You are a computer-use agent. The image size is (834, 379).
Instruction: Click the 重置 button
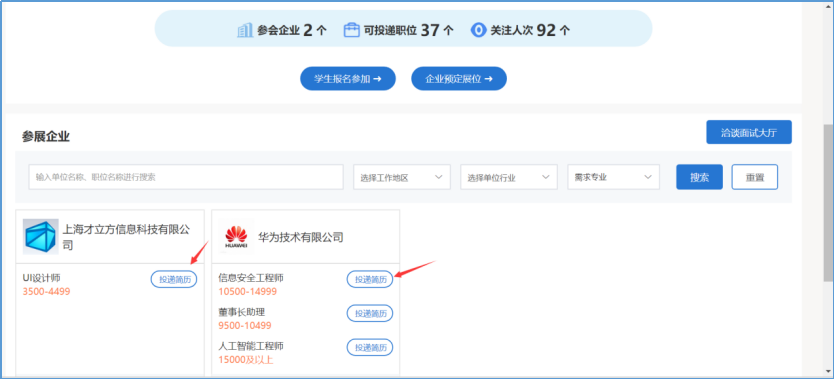pos(755,177)
